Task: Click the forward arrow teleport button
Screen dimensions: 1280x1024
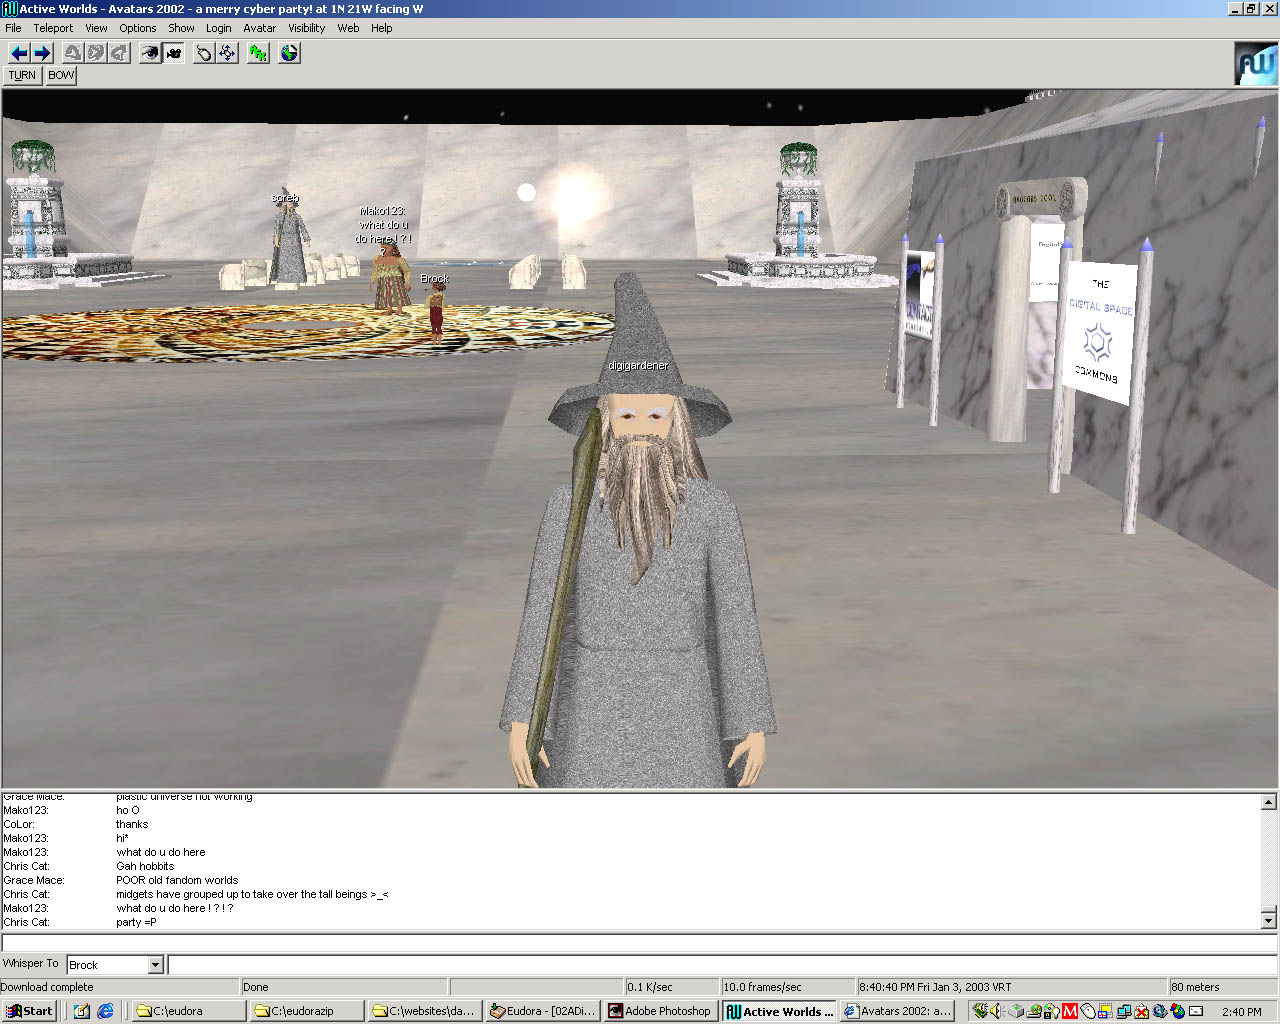Action: pyautogui.click(x=42, y=53)
